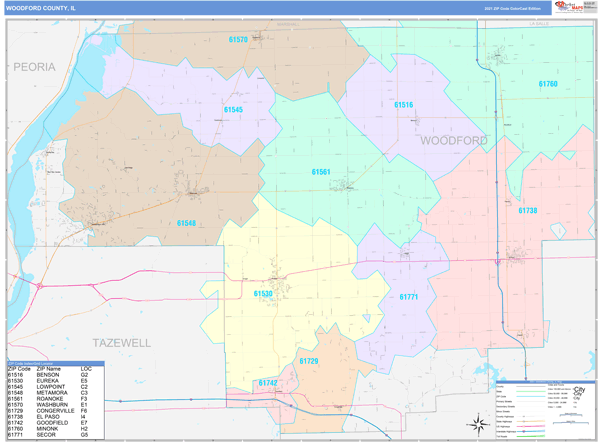
Task: Click grid location F6 in index
Action: coord(84,411)
